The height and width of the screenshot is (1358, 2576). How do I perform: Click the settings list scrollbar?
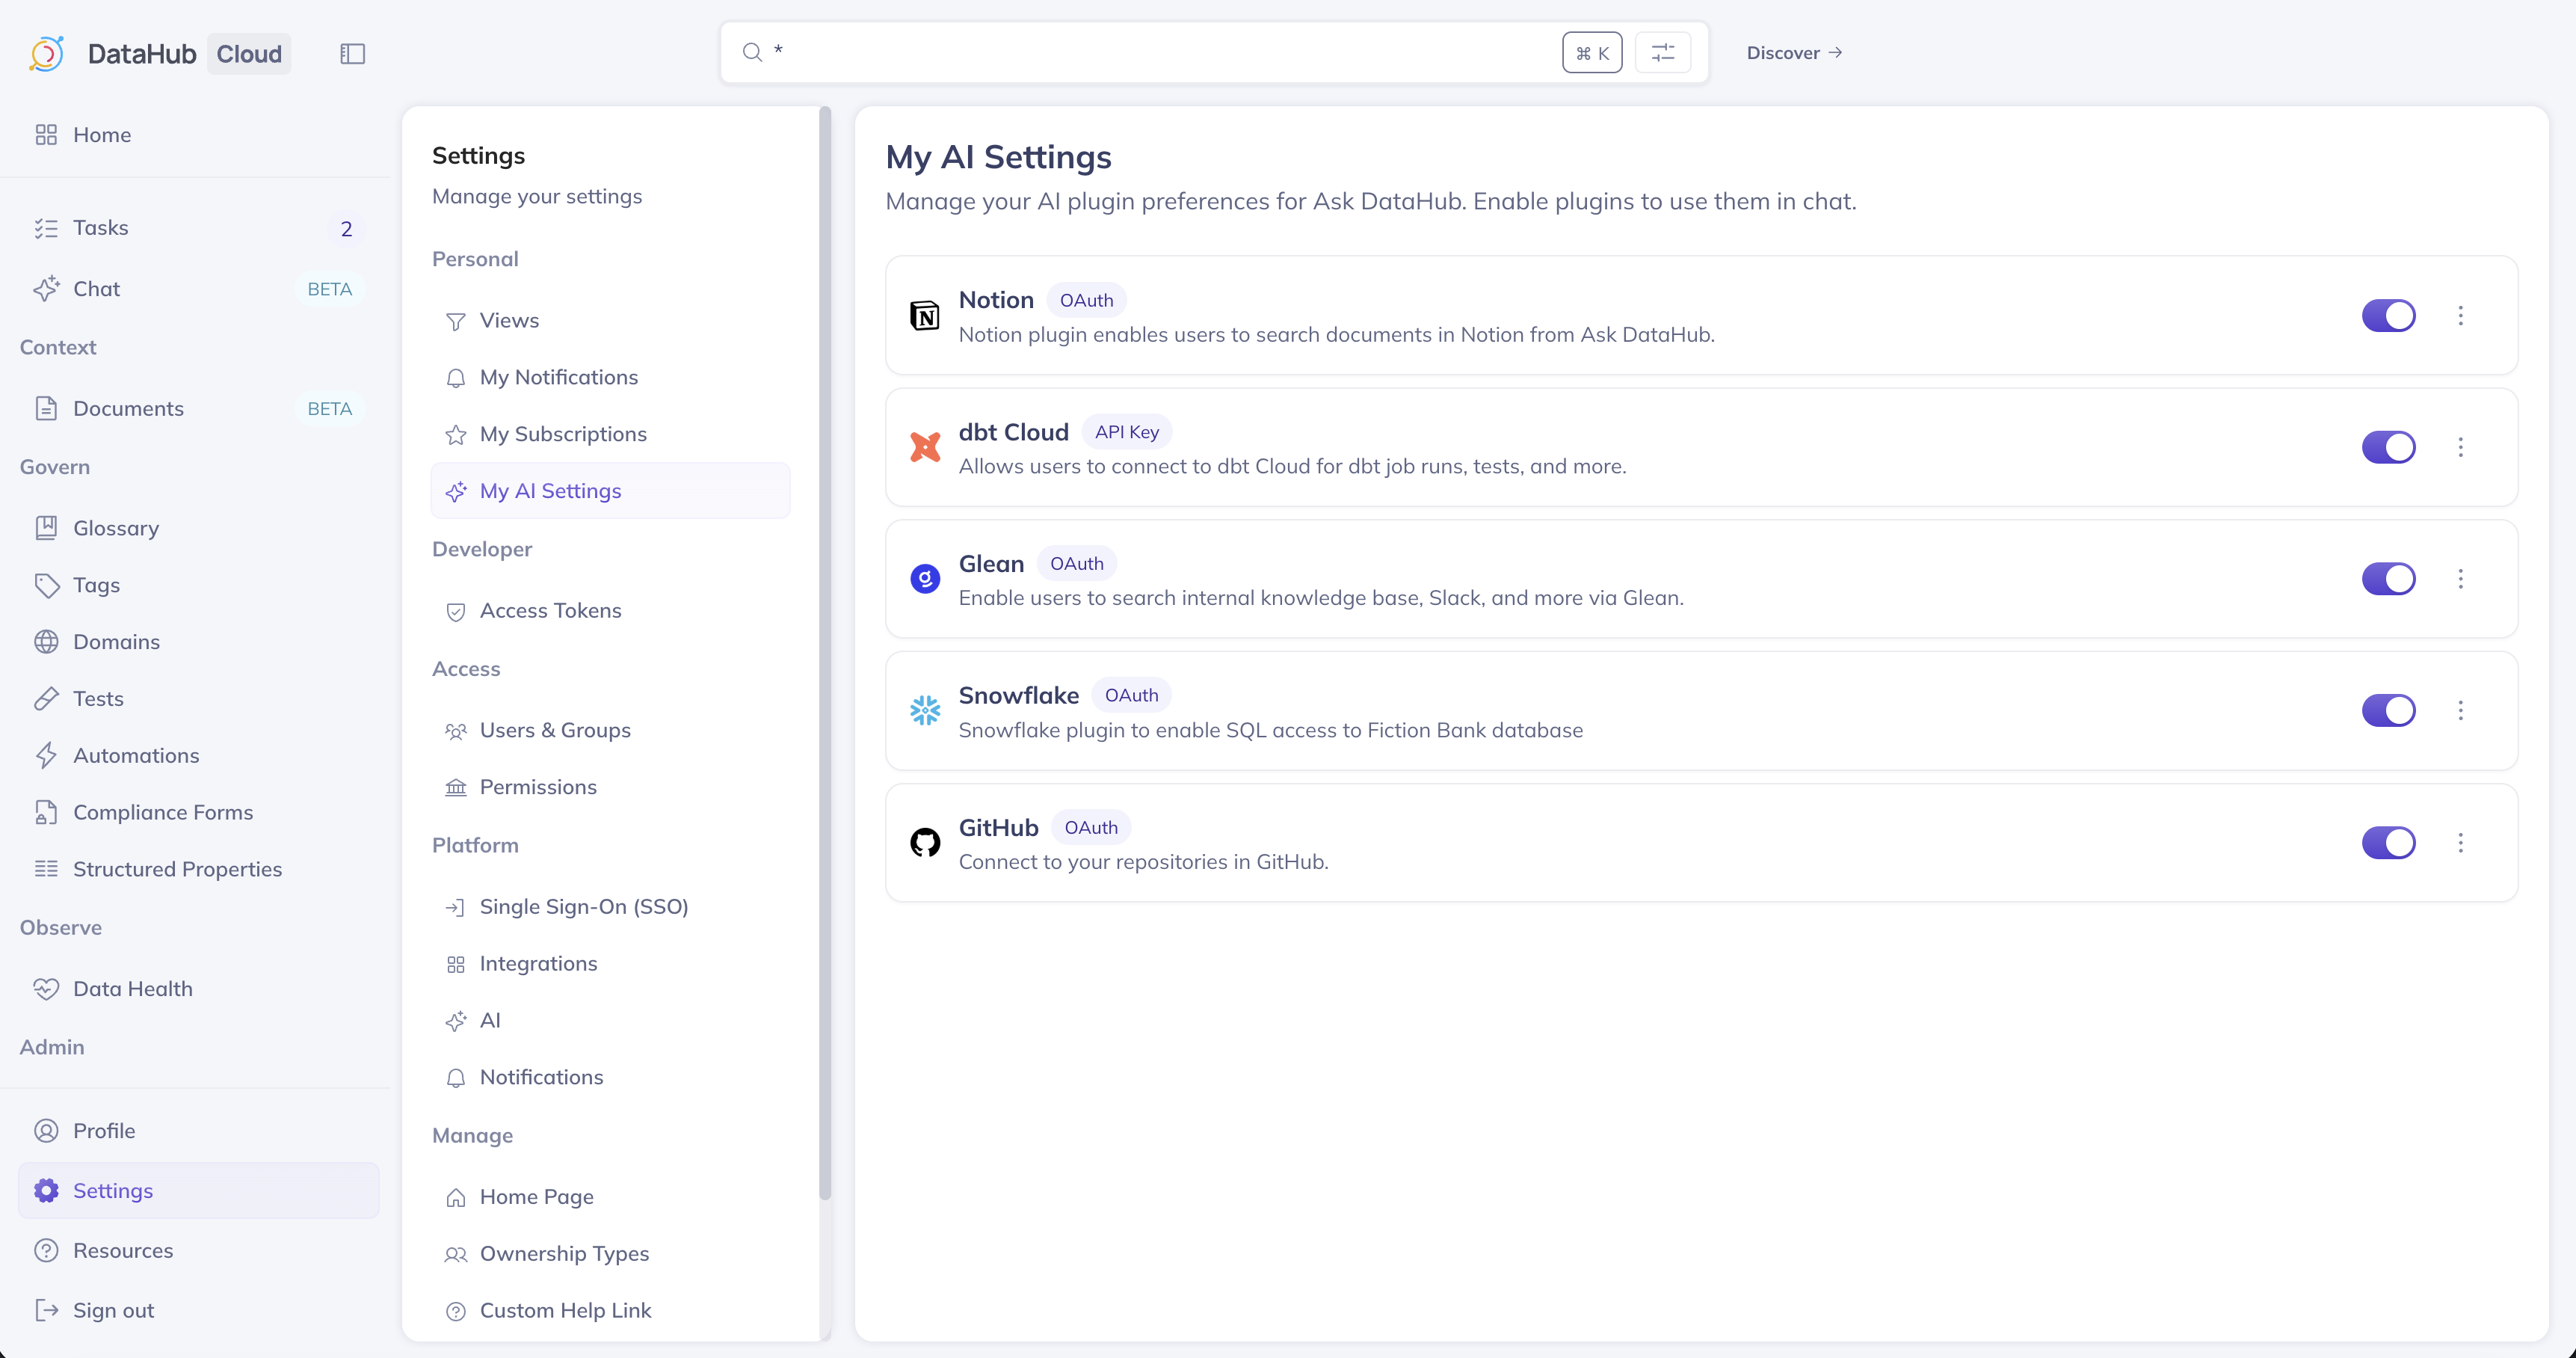[x=825, y=650]
